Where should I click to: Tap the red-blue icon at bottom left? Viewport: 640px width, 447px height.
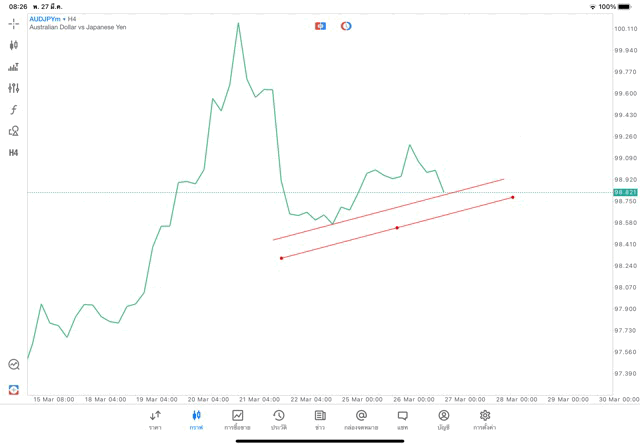coord(13,389)
